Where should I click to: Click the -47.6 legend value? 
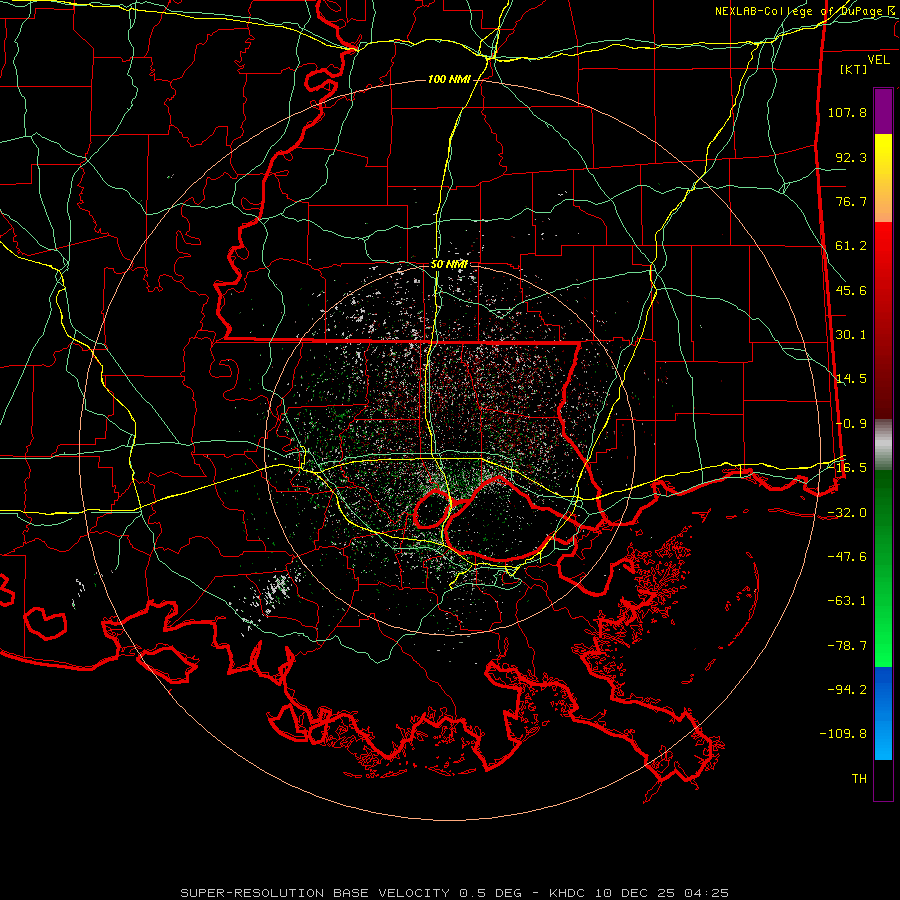coord(847,557)
